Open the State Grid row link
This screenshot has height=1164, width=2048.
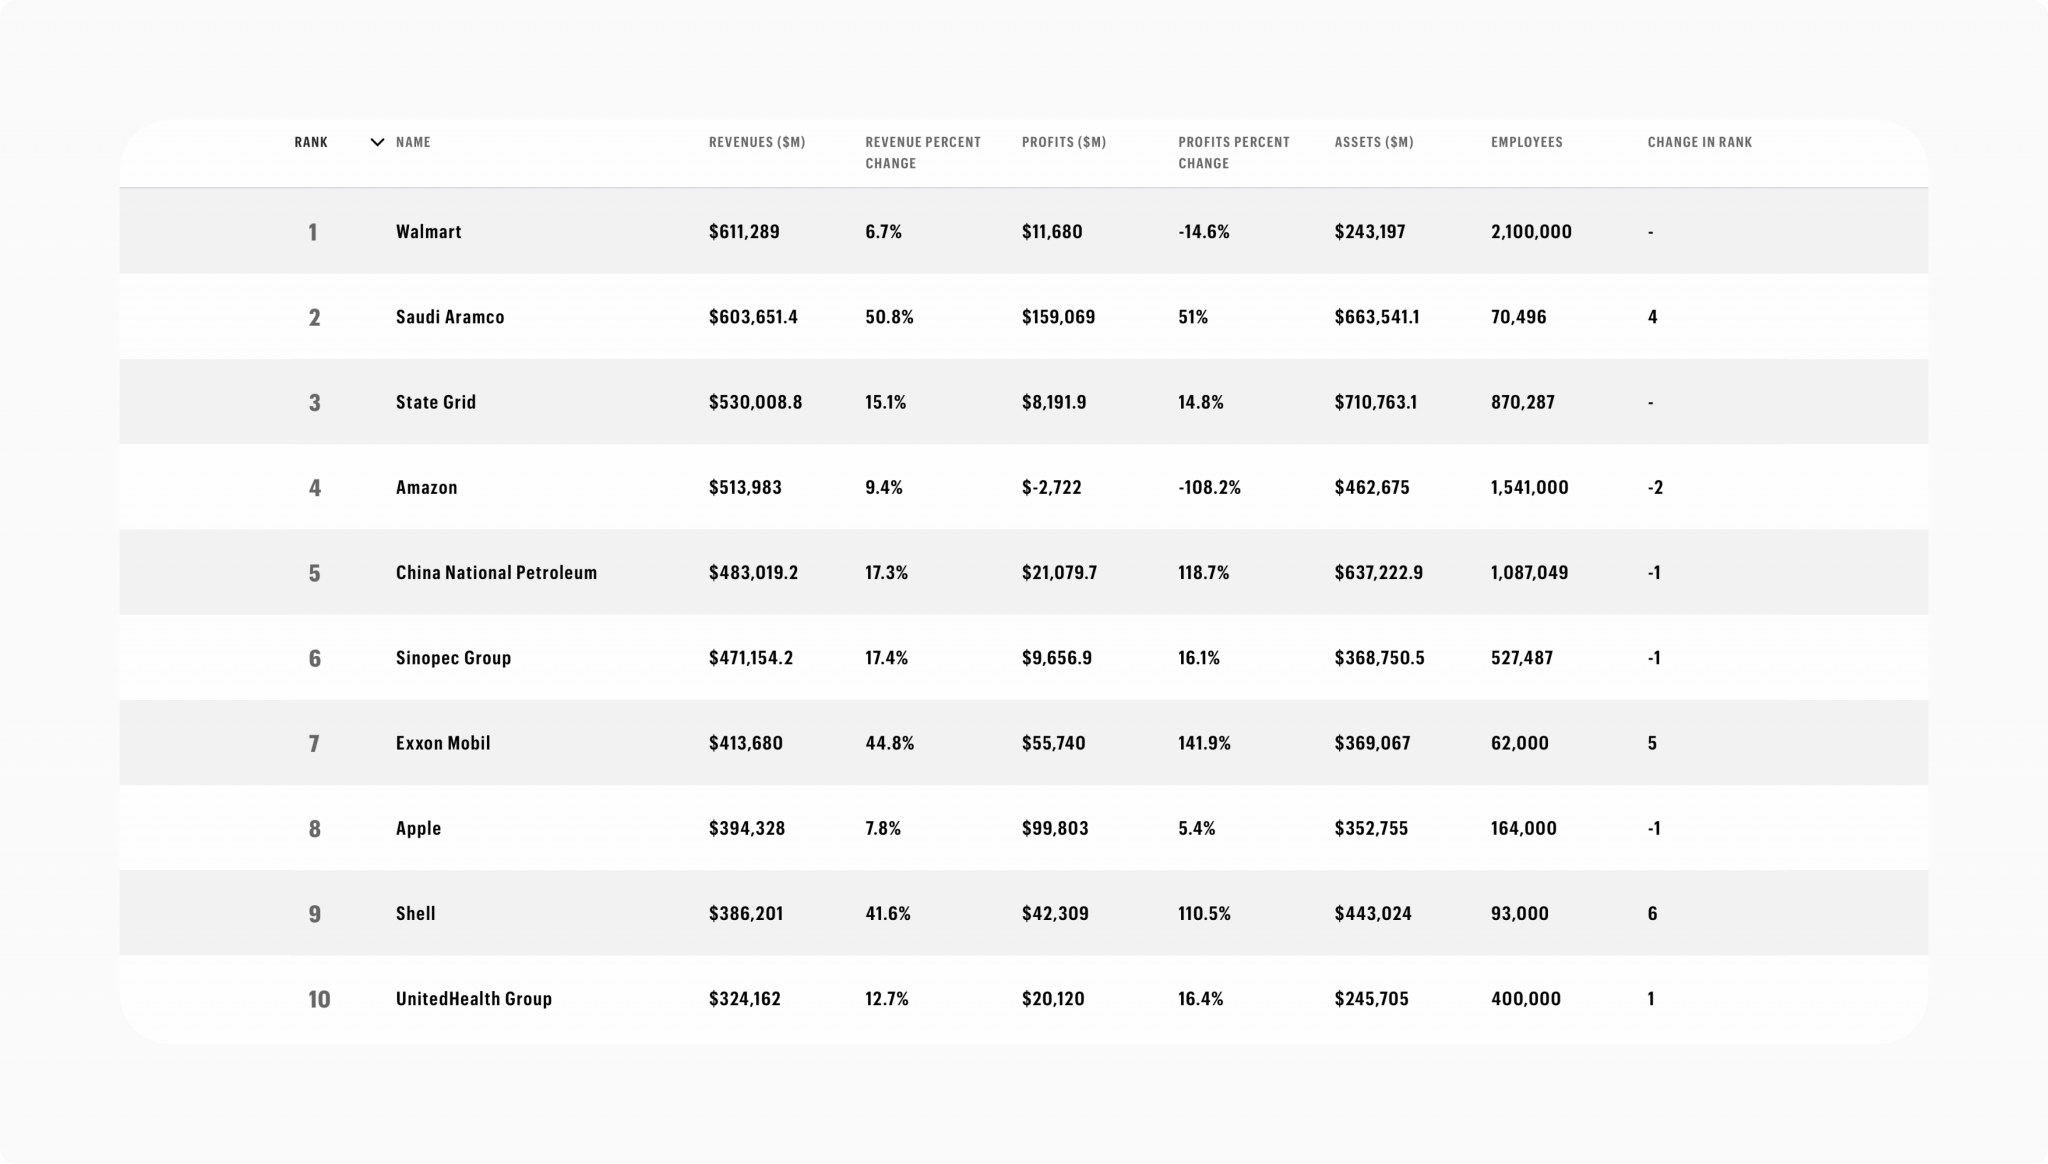[436, 402]
